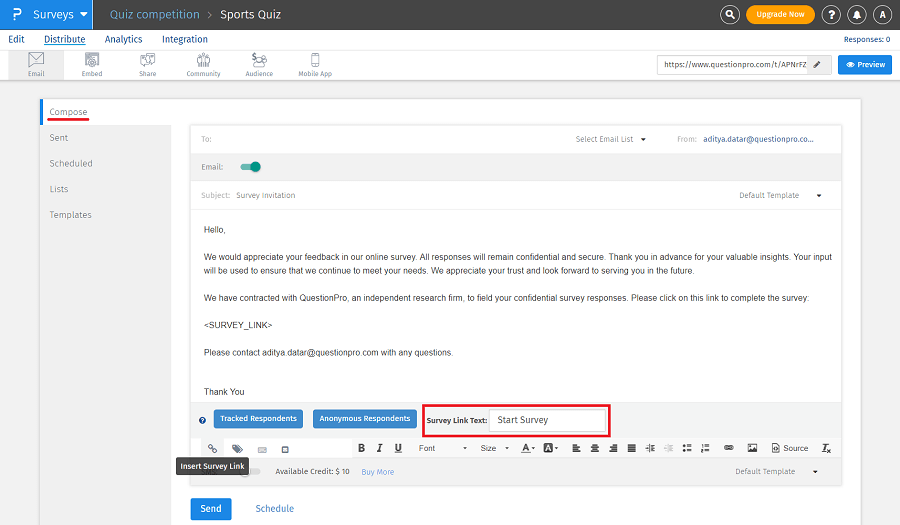This screenshot has width=900, height=525.
Task: Select Sent in the sidebar
Action: click(x=59, y=138)
